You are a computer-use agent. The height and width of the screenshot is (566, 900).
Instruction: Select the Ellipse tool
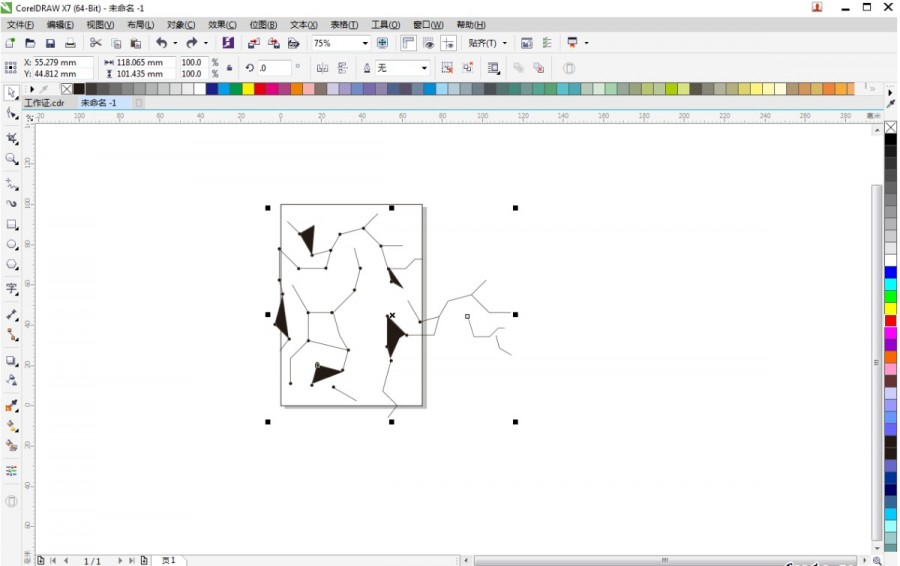(11, 245)
